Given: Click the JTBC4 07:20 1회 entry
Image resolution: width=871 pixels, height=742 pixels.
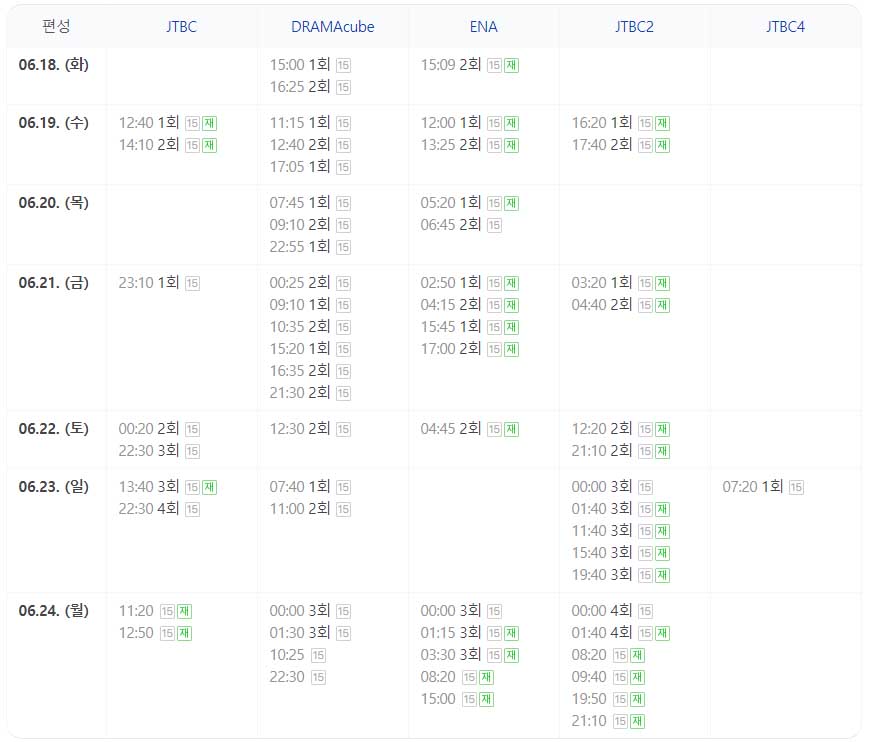Looking at the screenshot, I should [753, 486].
